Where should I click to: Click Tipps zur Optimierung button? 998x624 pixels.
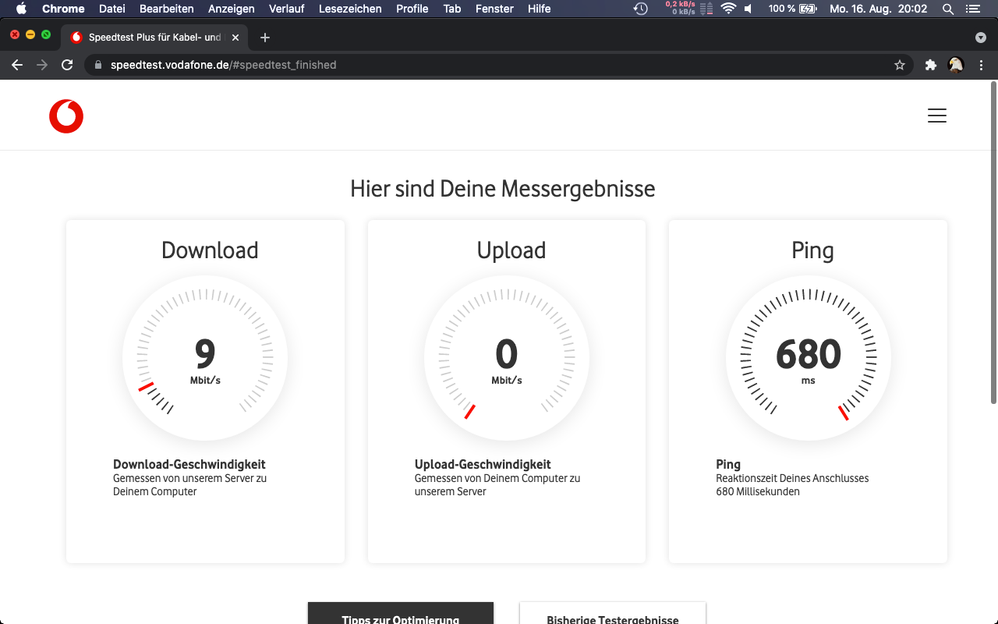pos(400,614)
